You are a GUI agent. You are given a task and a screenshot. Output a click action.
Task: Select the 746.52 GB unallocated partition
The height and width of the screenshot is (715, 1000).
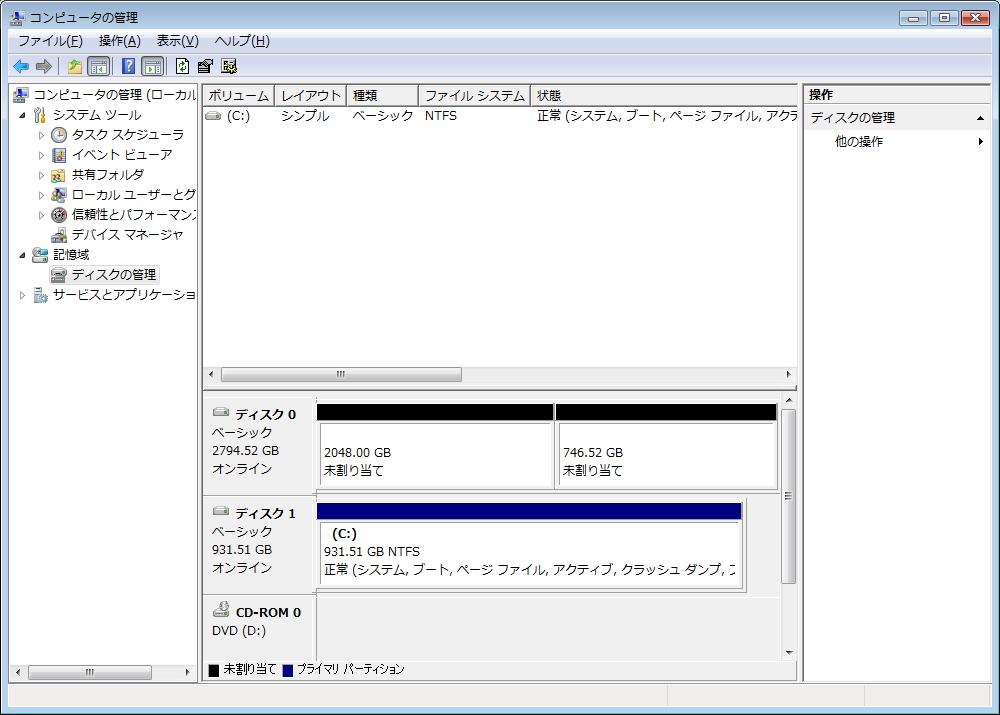666,446
